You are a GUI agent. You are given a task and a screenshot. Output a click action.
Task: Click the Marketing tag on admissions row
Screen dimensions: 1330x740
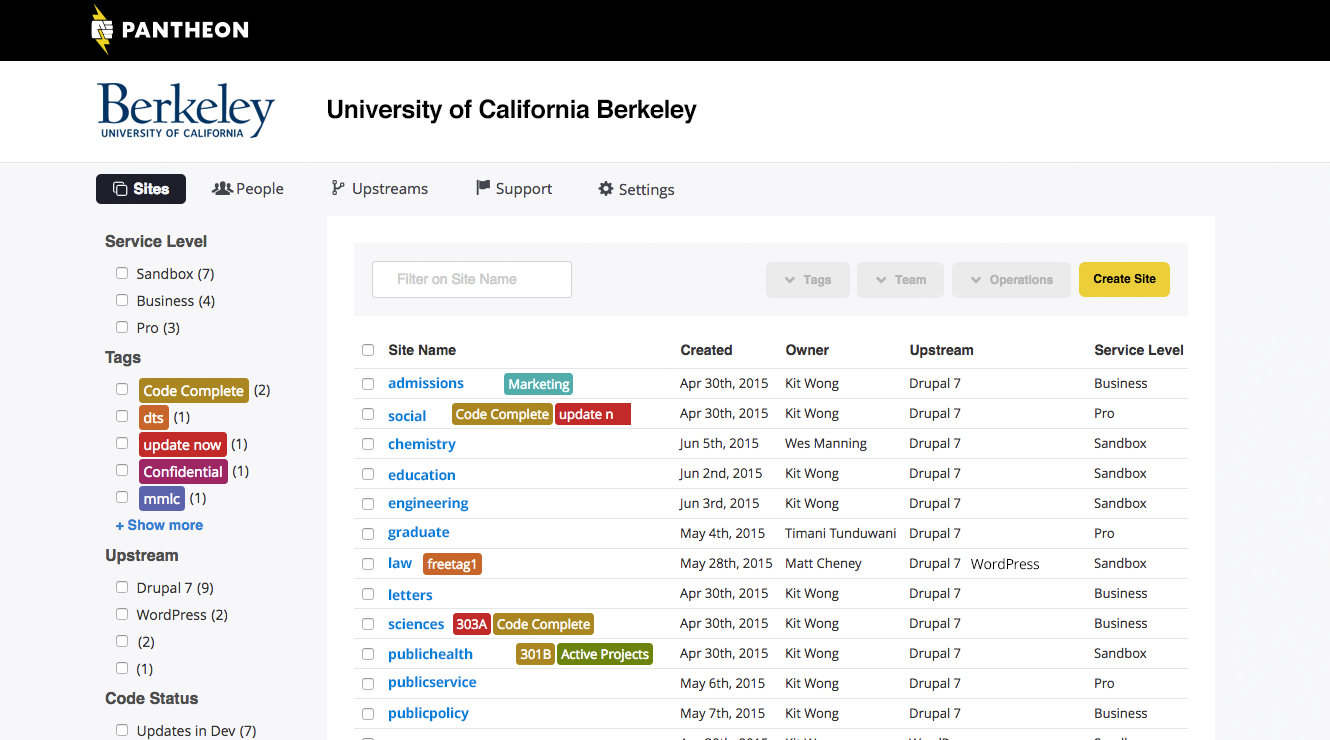[x=538, y=384]
